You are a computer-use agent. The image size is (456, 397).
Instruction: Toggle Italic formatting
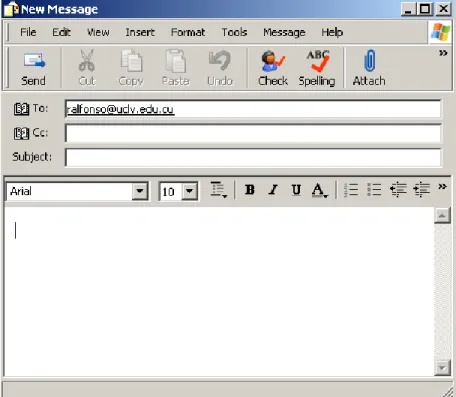(273, 190)
